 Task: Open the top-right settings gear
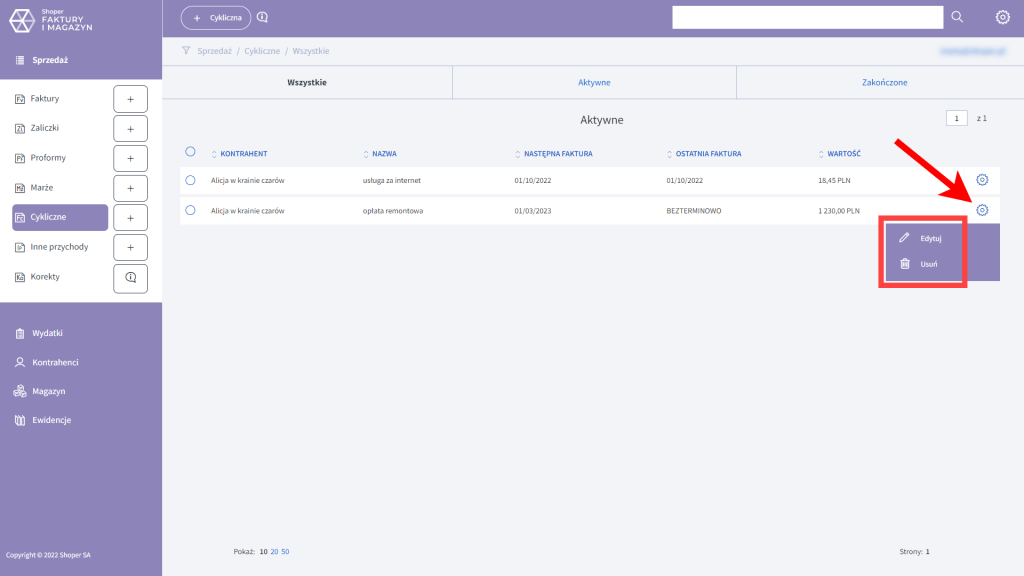1002,17
